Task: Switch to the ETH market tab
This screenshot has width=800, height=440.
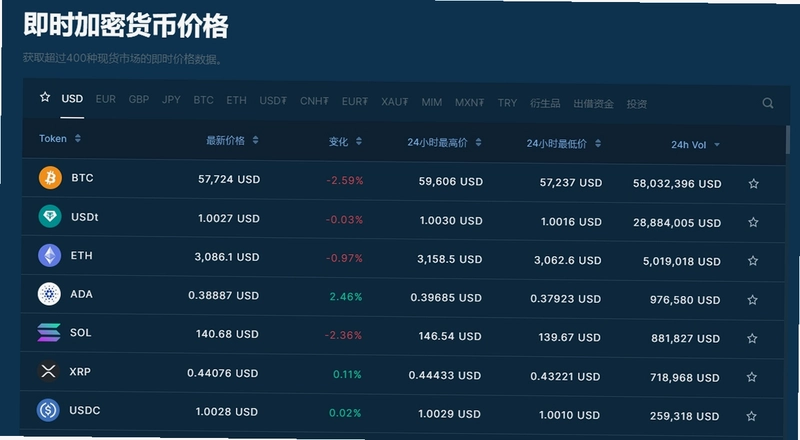Action: click(x=236, y=100)
